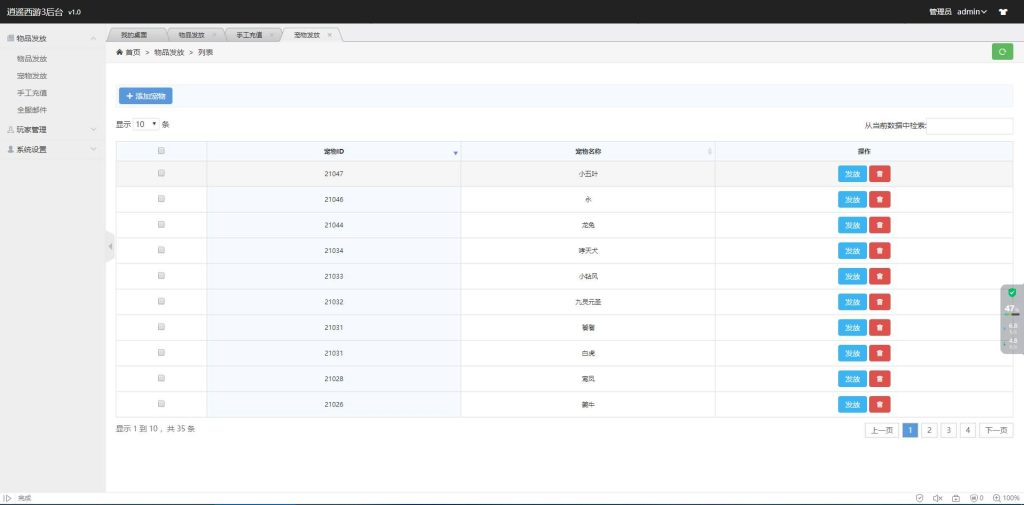Image resolution: width=1024 pixels, height=505 pixels.
Task: Collapse the sidebar with the left arrow handle
Action: pos(110,246)
